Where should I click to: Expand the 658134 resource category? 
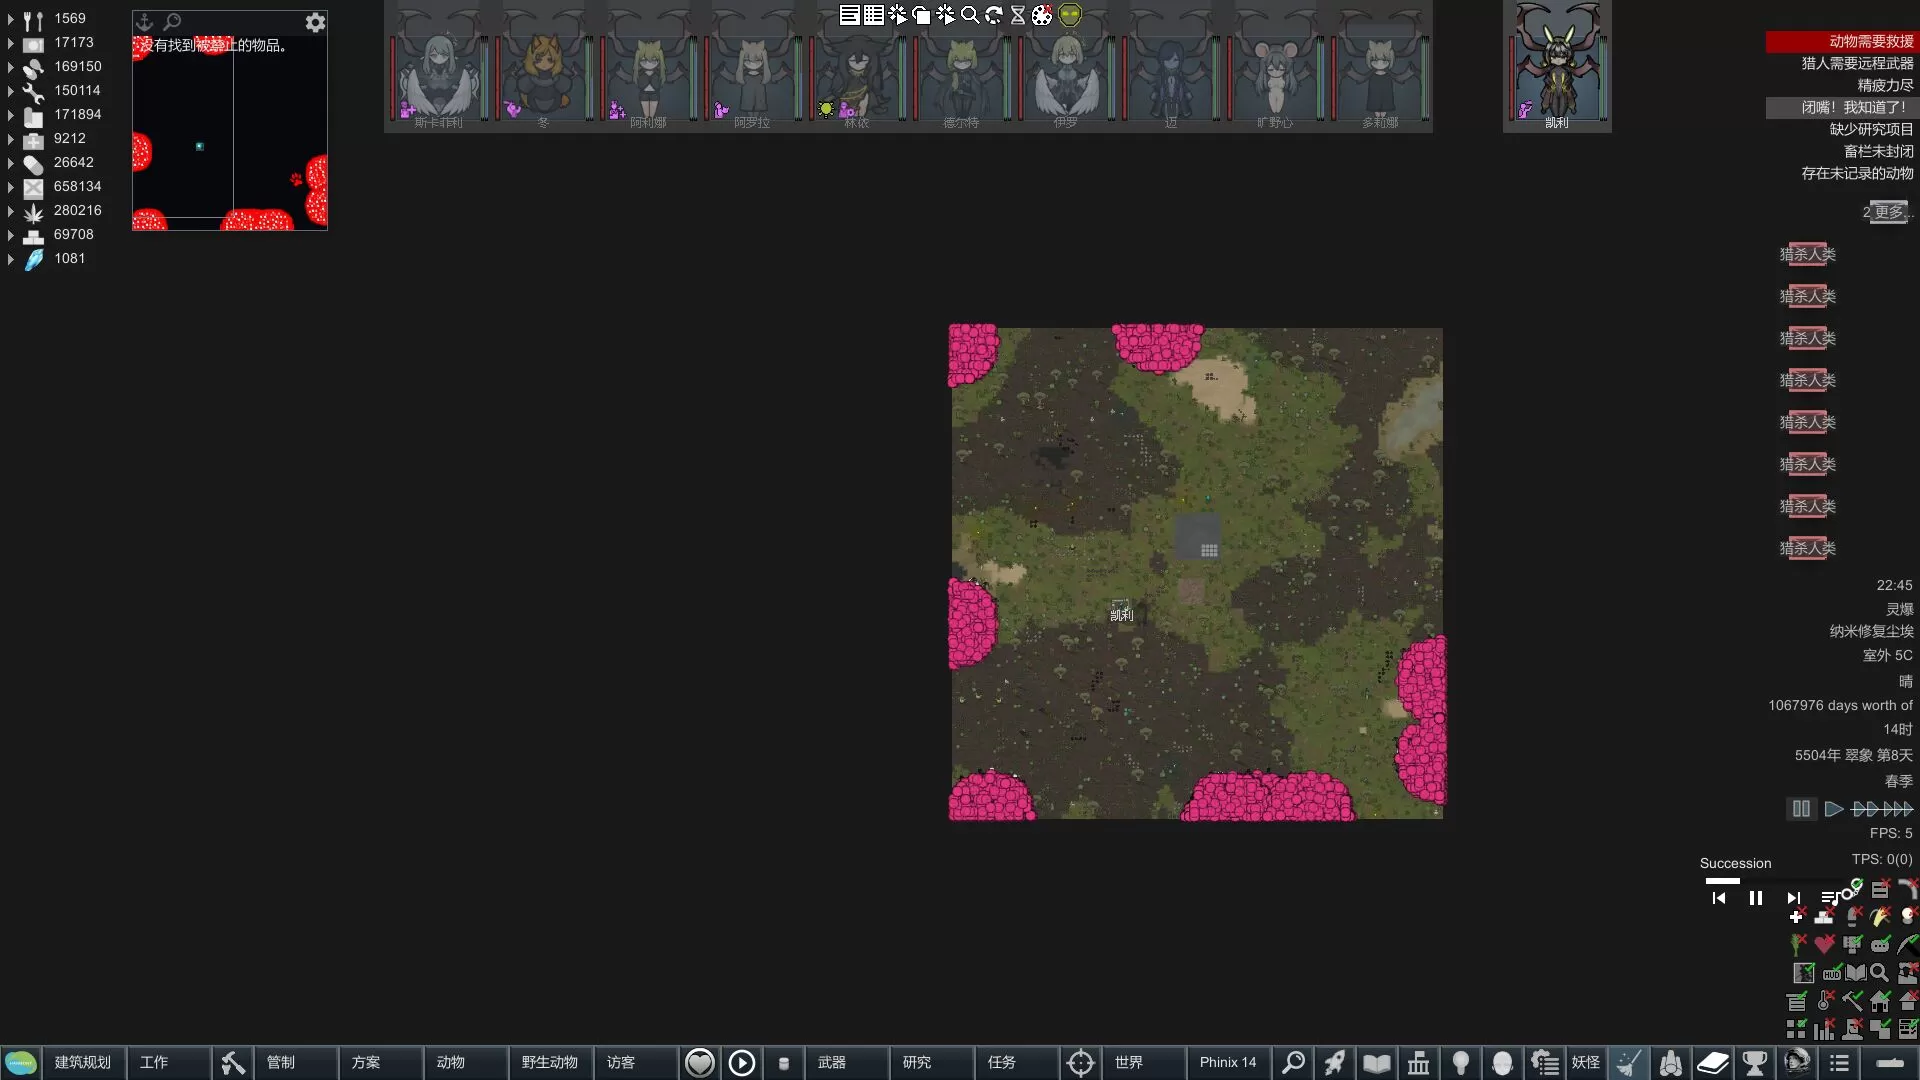(10, 186)
